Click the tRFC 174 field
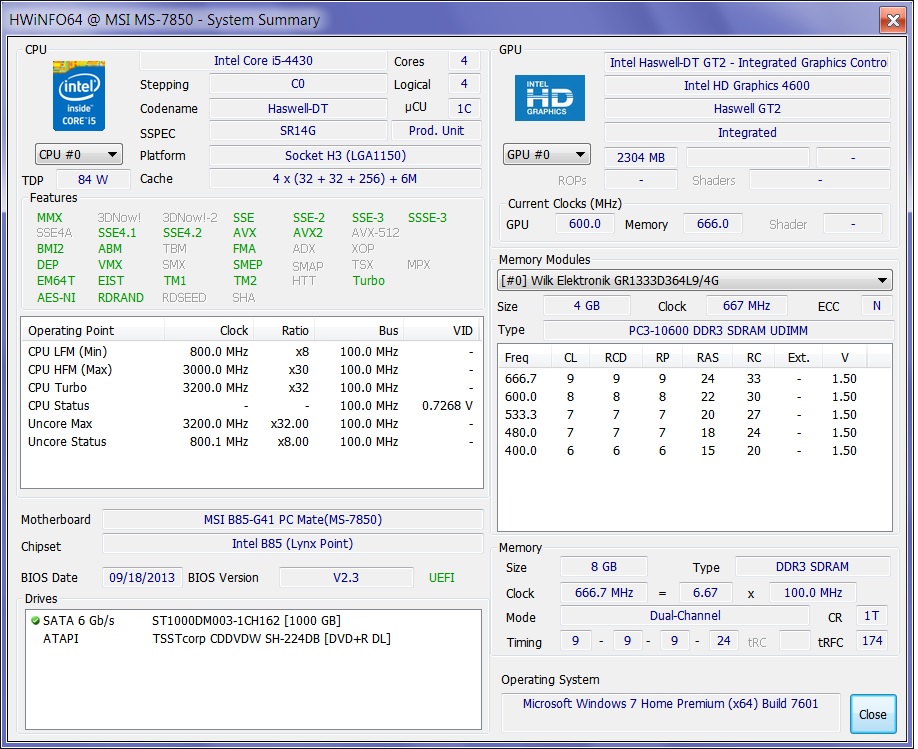 (872, 641)
